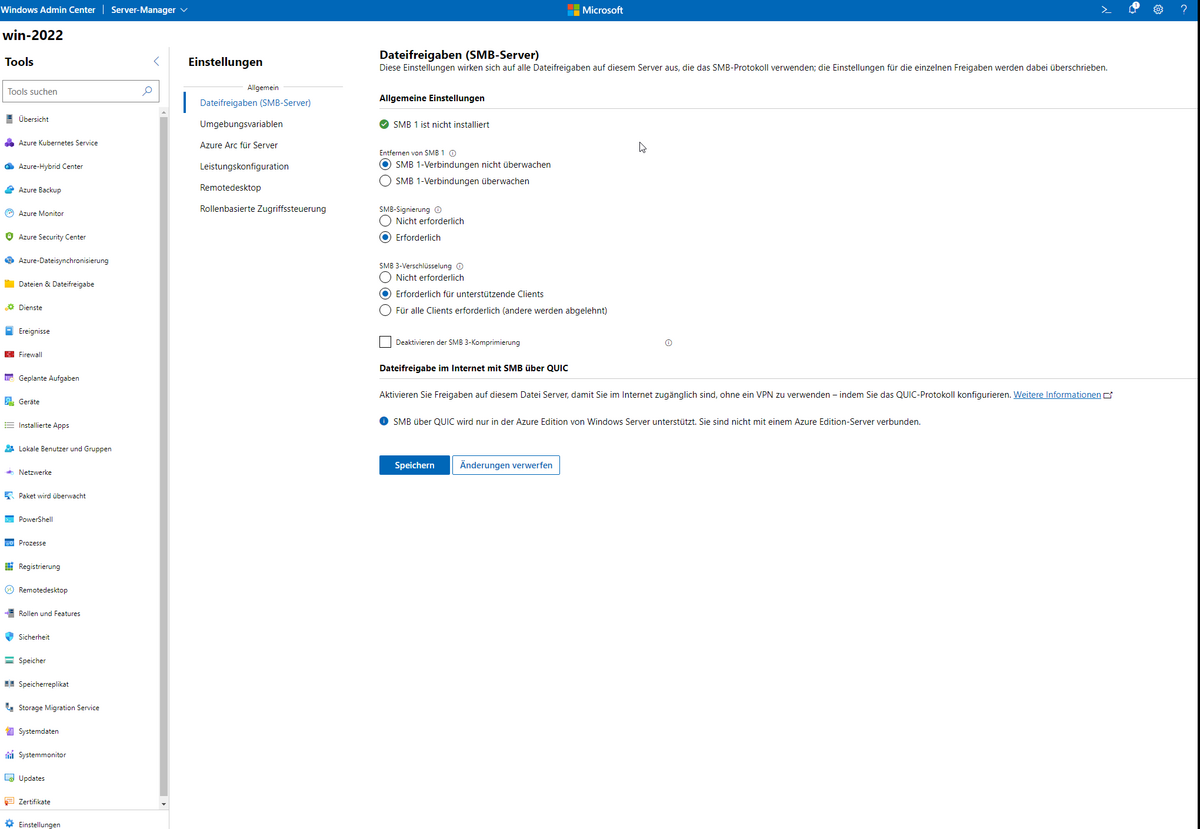Check Deaktivieren der SMB 3-Komprimierung
Viewport: 1200px width, 829px height.
[385, 341]
